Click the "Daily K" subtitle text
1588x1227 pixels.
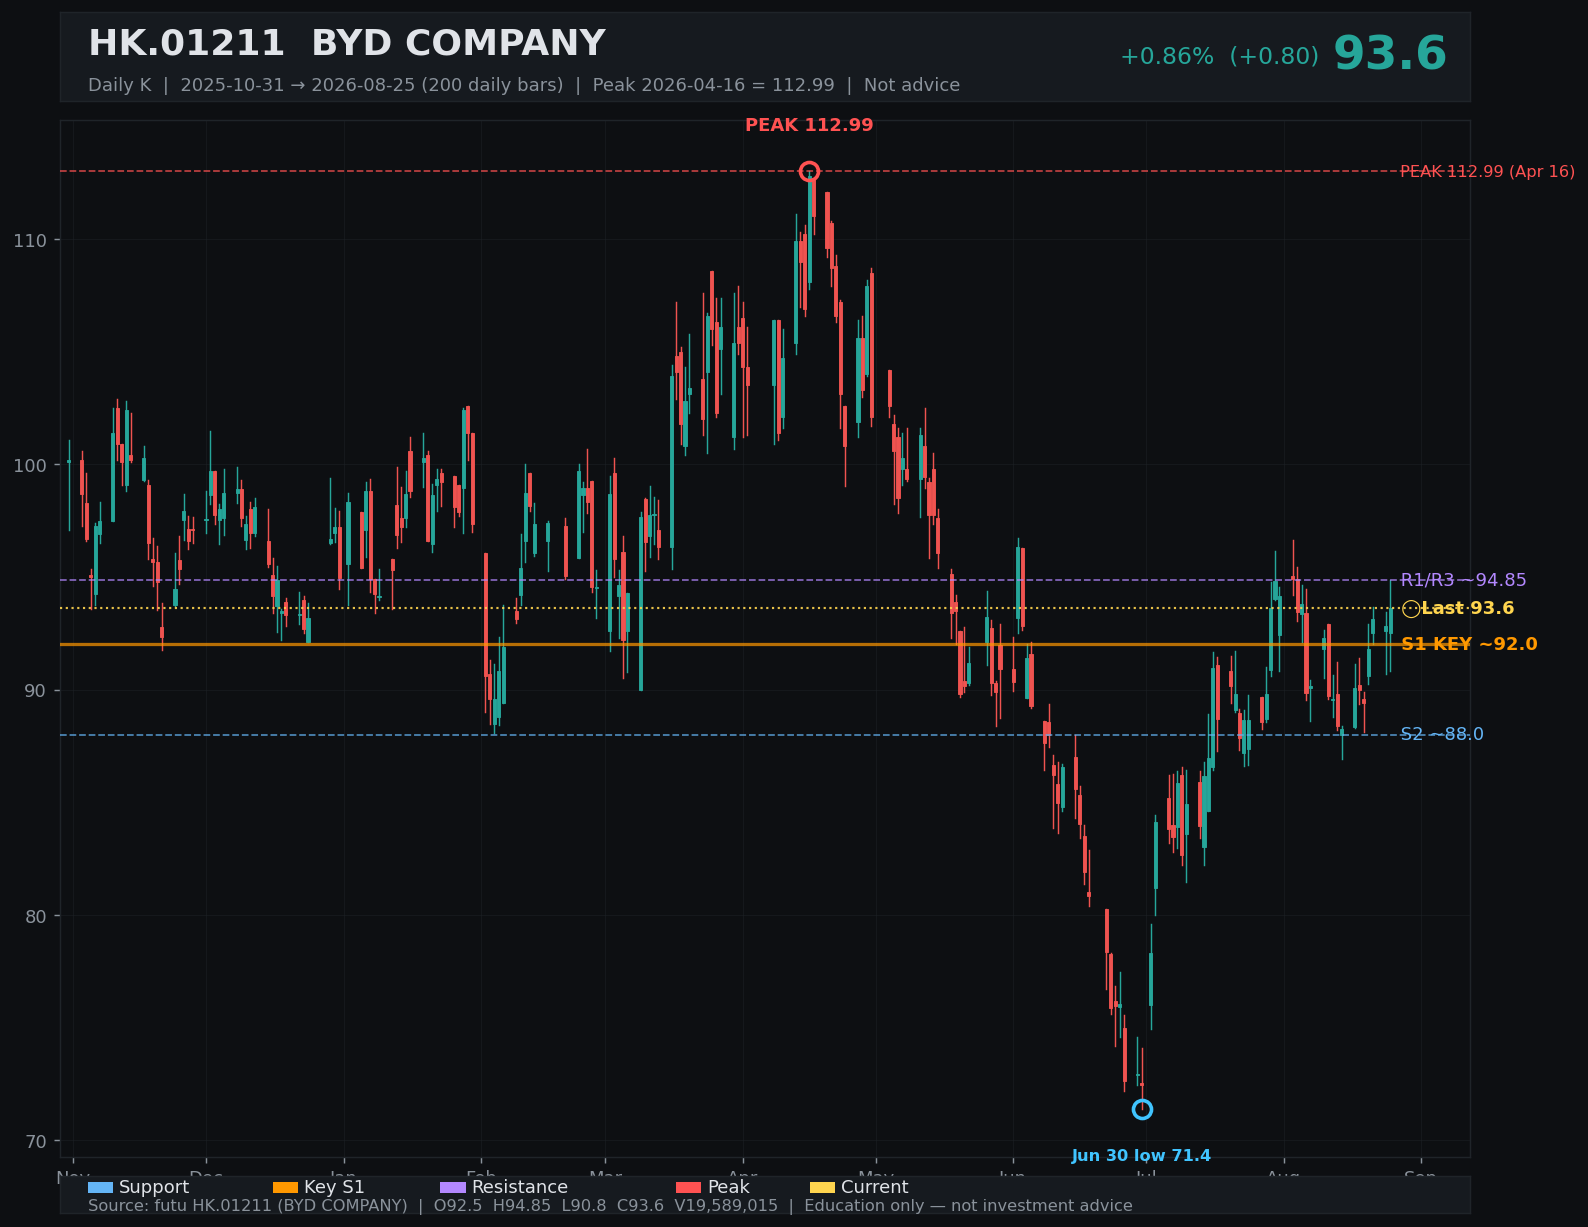point(119,85)
